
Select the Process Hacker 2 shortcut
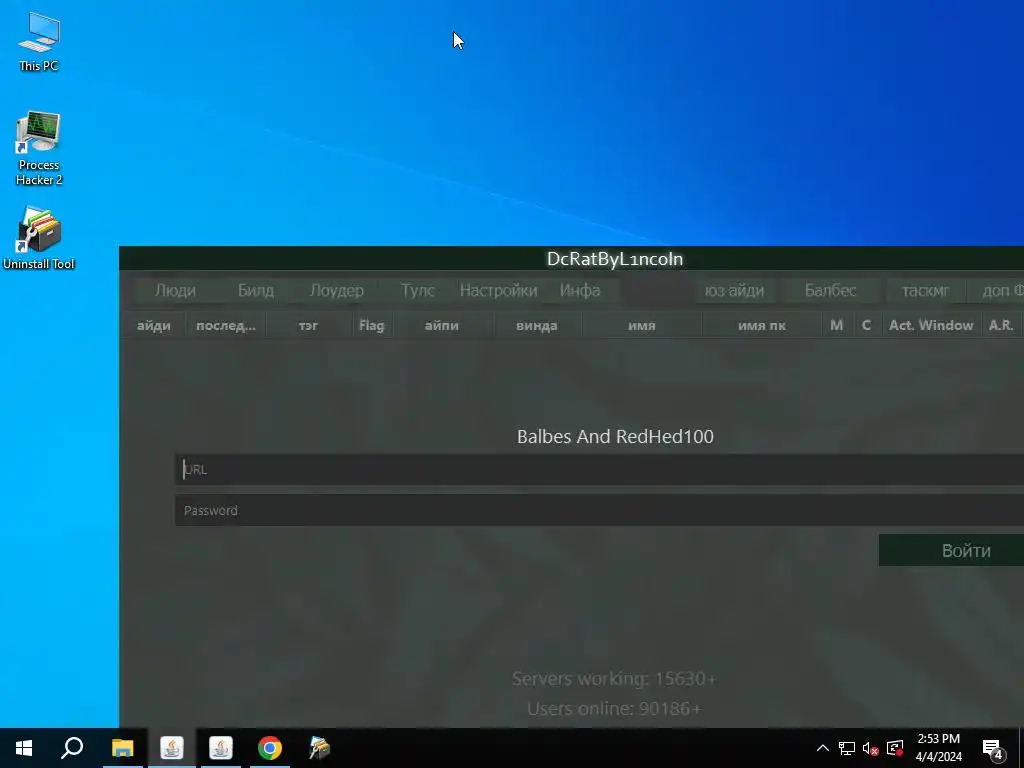pyautogui.click(x=39, y=148)
